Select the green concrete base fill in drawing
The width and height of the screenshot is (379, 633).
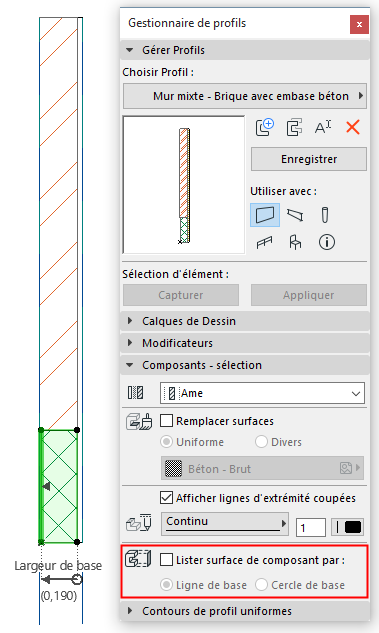tap(59, 486)
